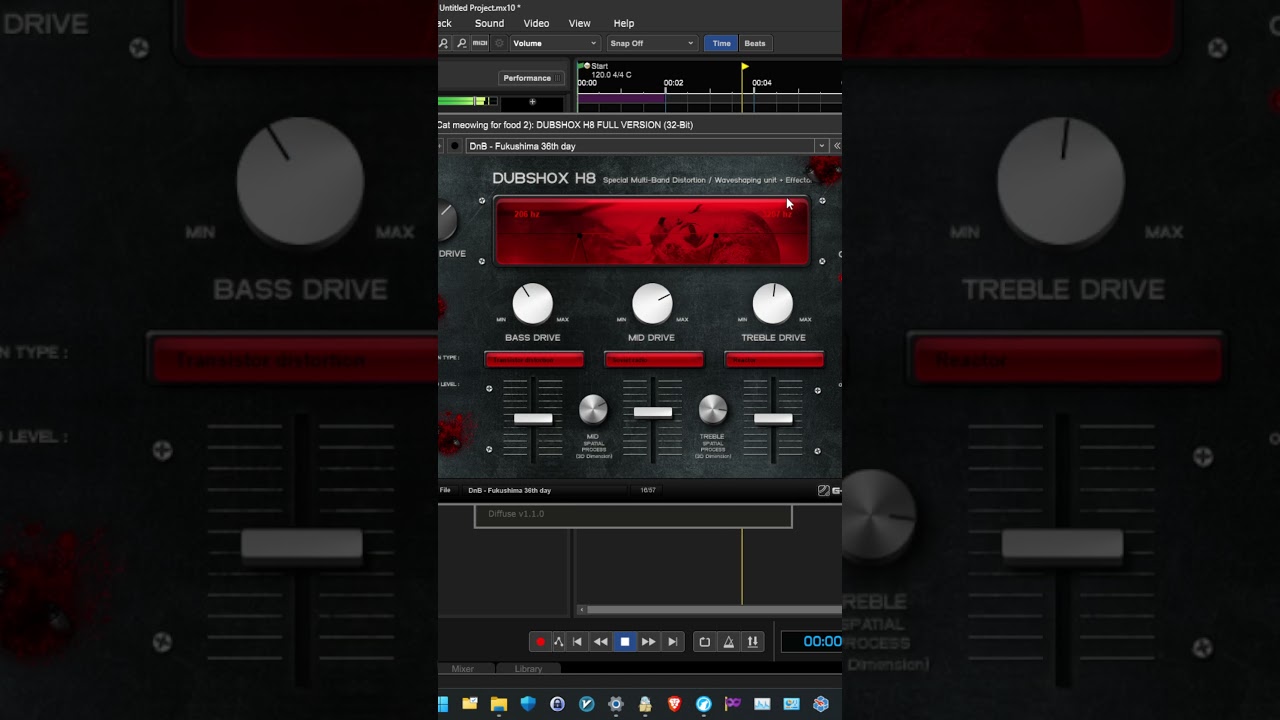Screen dimensions: 1280x720
Task: Open Windows Security shield in taskbar
Action: [528, 704]
